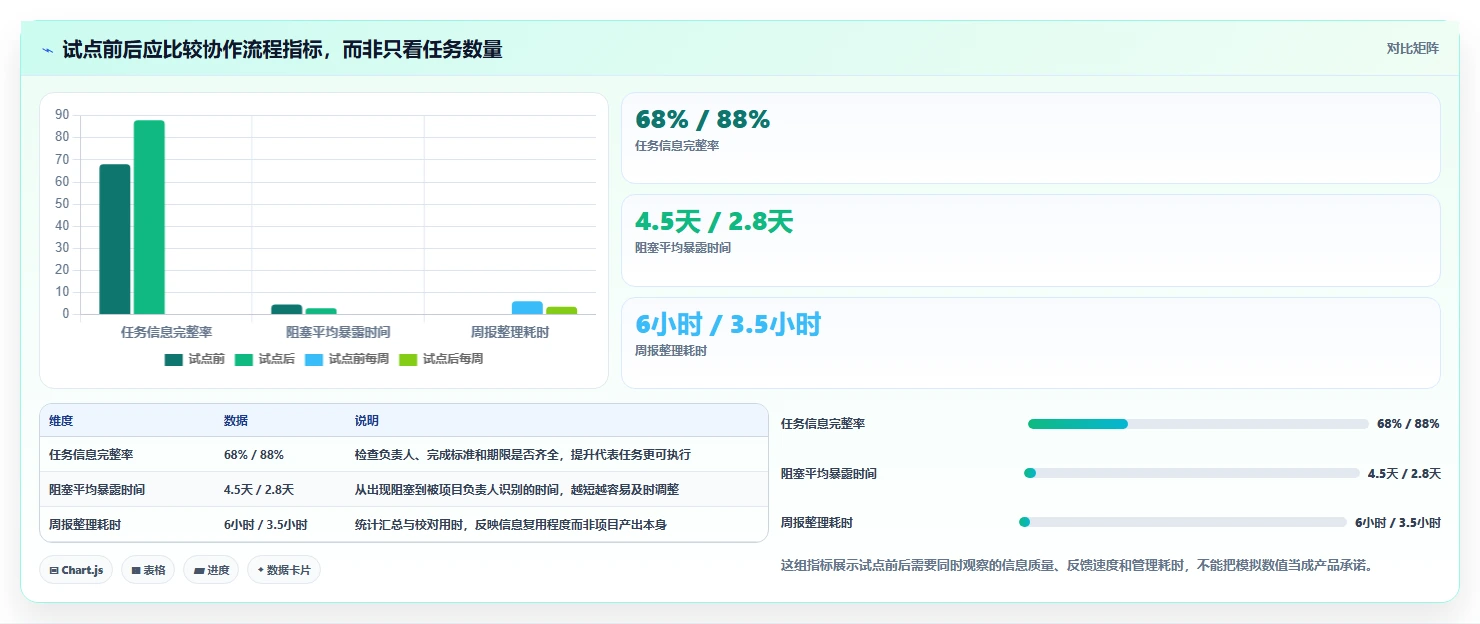Click the description starting 检查负责人
Screen dimensions: 1480x624
(523, 455)
